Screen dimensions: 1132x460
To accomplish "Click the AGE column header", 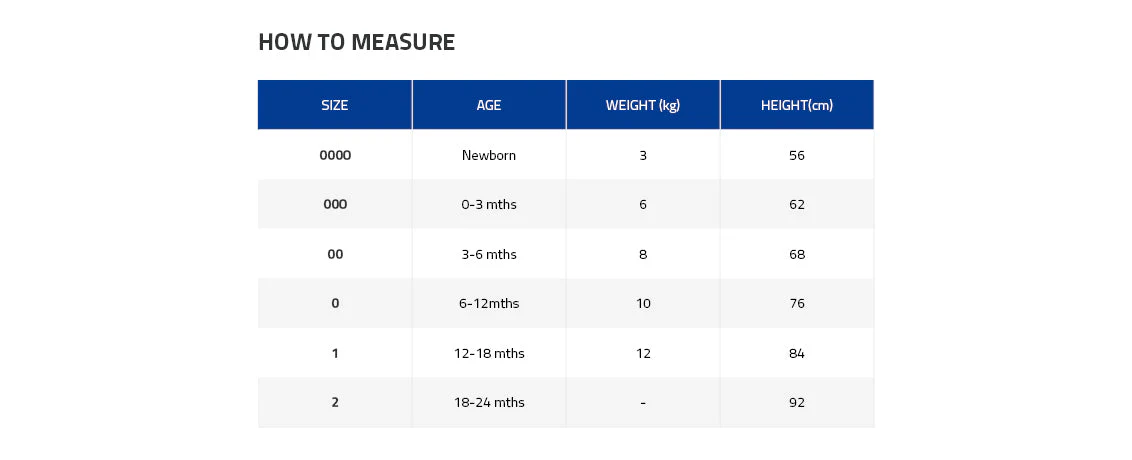I will [x=489, y=105].
